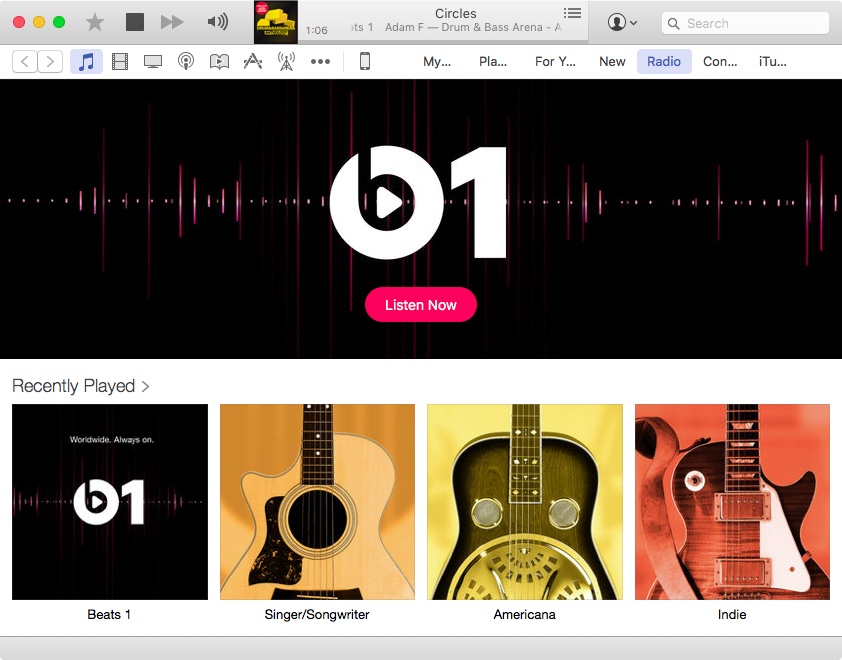This screenshot has width=842, height=660.
Task: Stop the current playback
Action: pyautogui.click(x=135, y=22)
